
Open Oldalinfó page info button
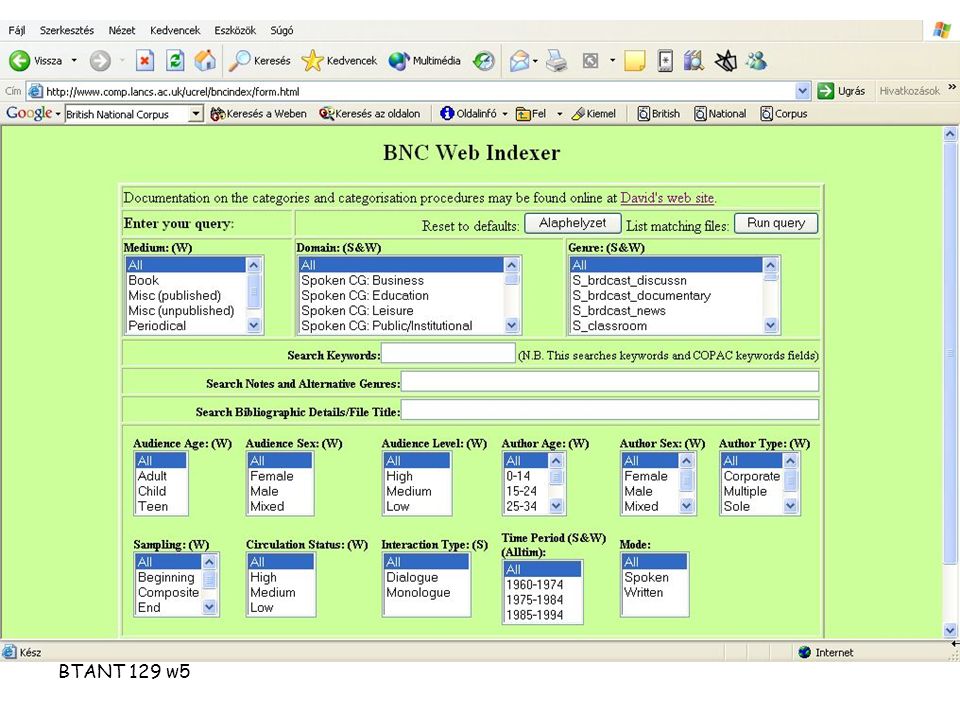point(468,114)
